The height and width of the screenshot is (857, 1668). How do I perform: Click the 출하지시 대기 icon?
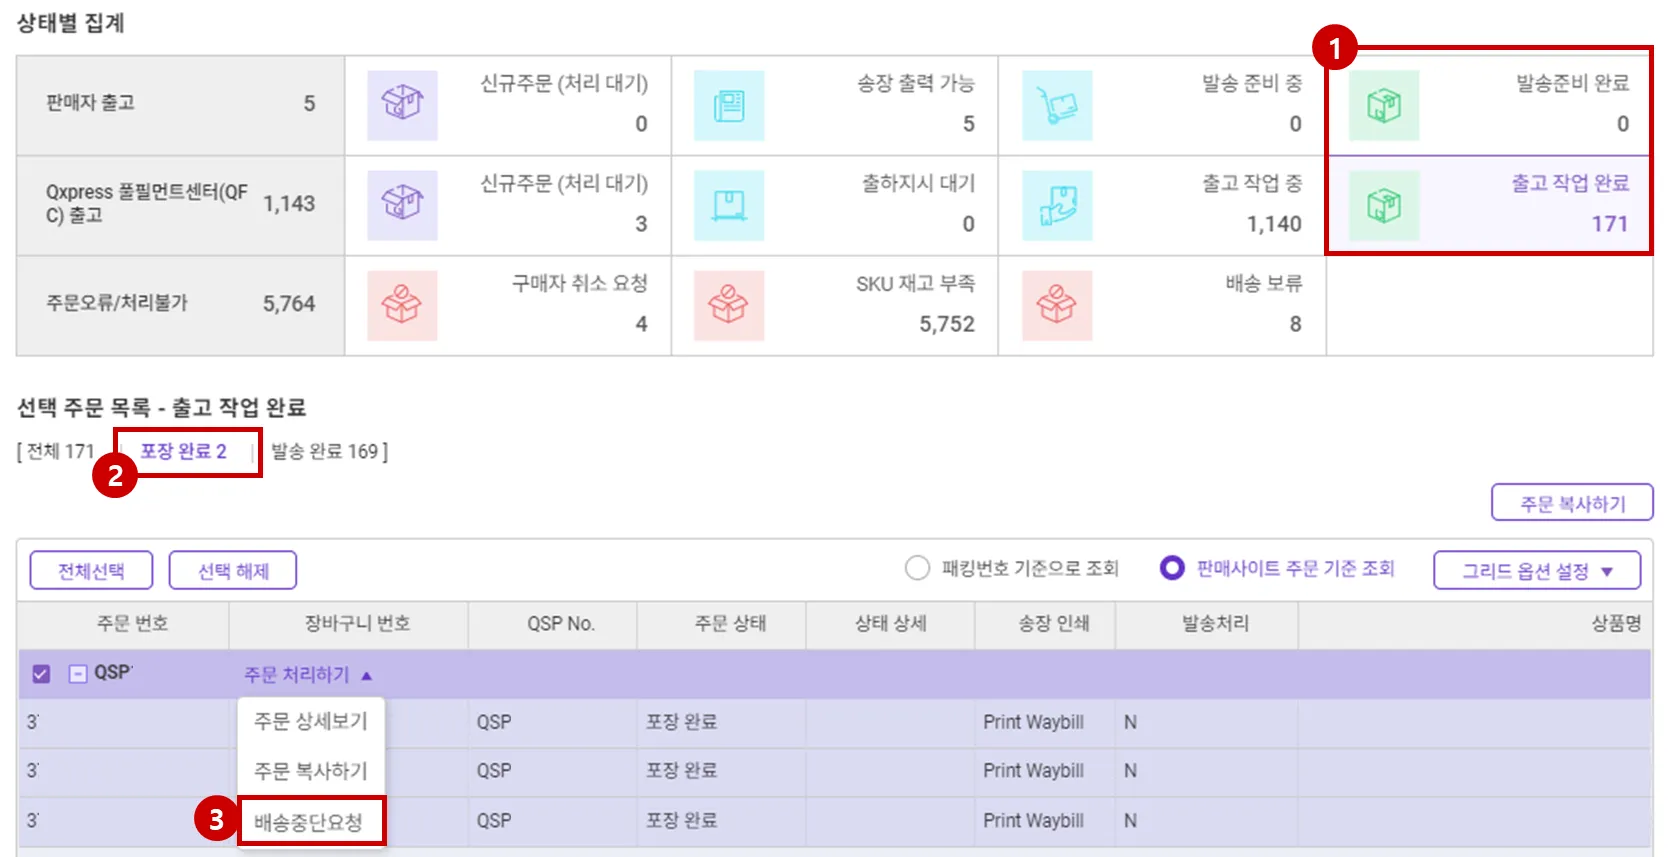point(729,205)
